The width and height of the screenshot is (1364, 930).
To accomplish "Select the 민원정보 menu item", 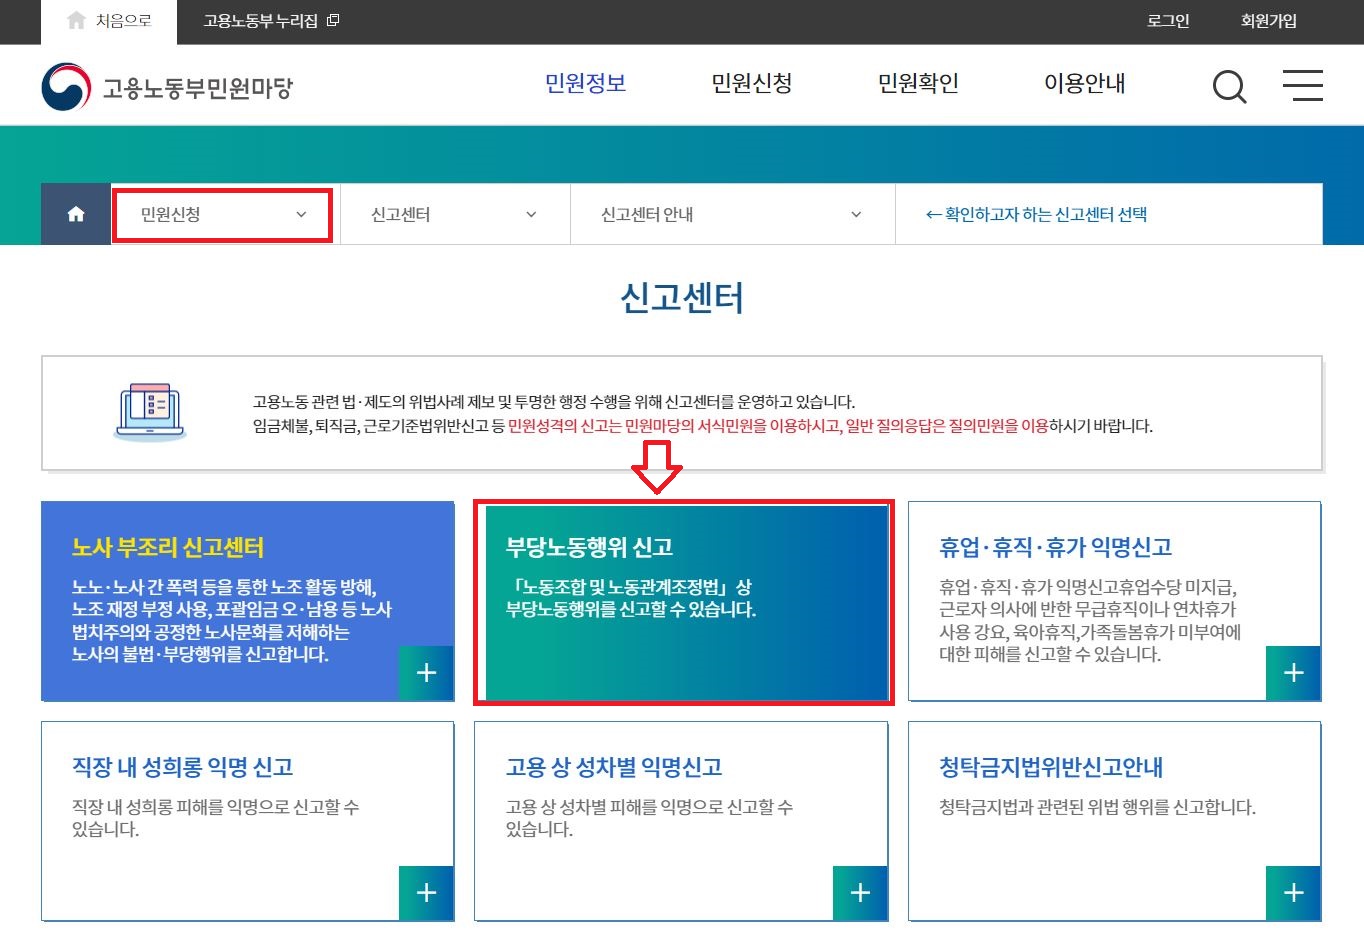I will pyautogui.click(x=585, y=84).
